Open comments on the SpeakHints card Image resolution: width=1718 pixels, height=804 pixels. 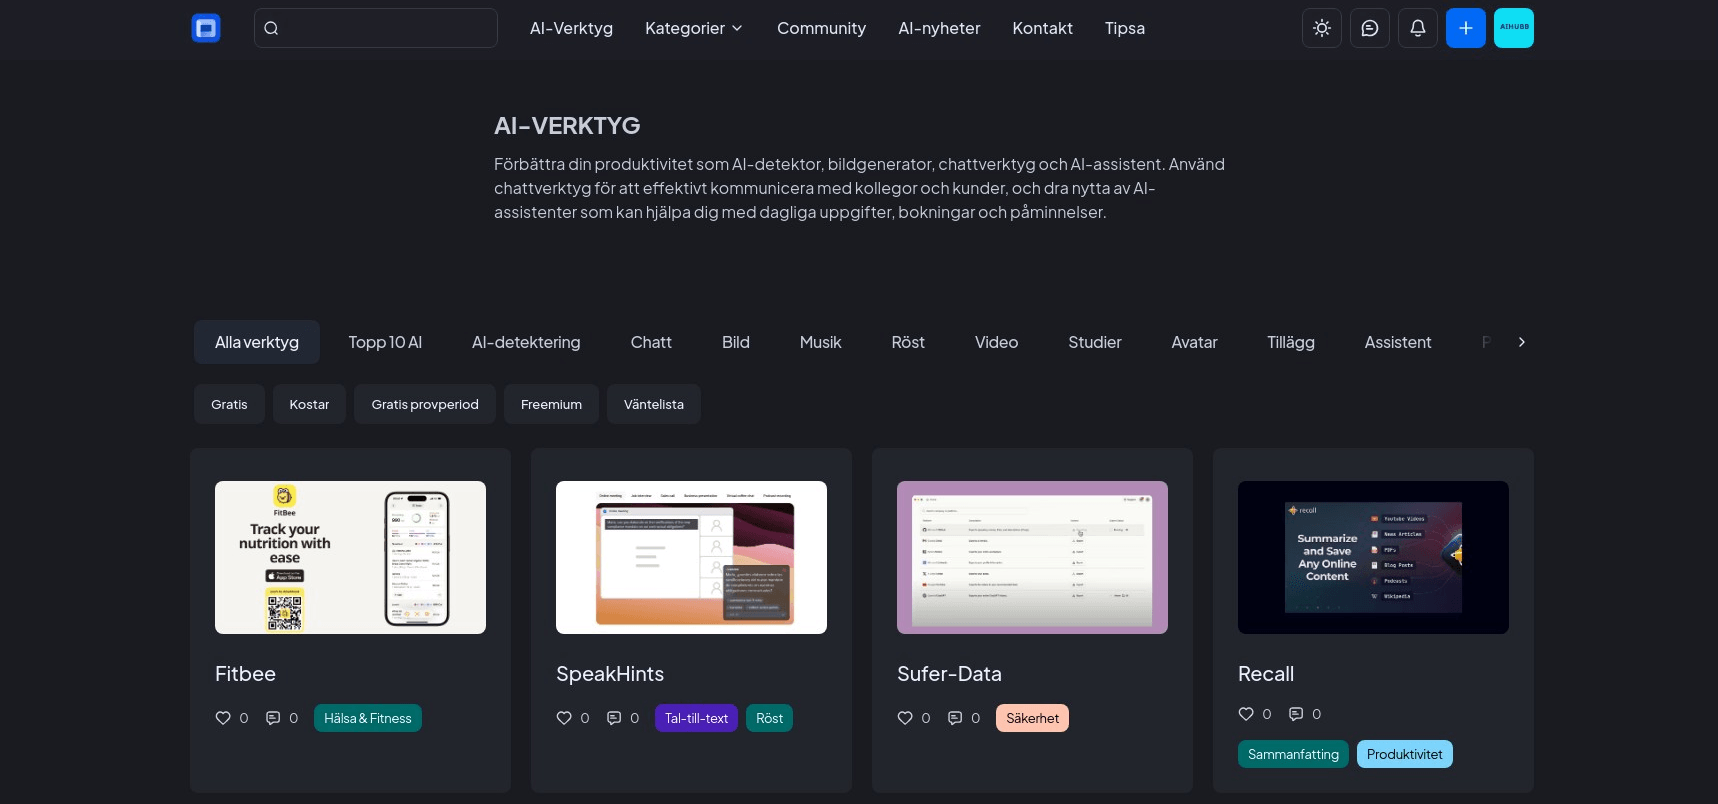coord(614,718)
